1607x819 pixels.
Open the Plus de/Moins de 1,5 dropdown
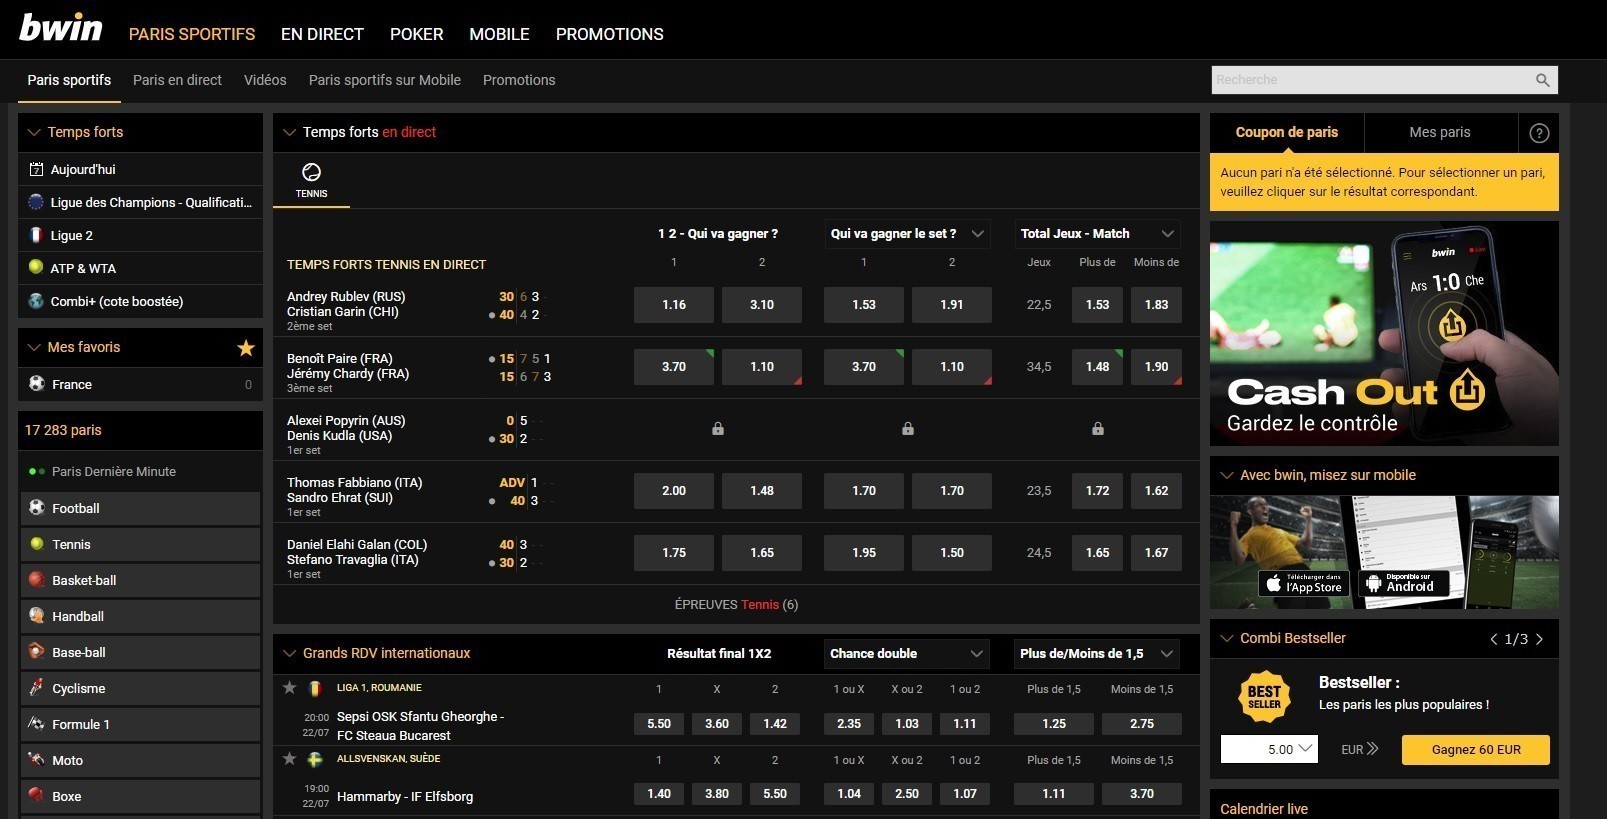click(x=1097, y=654)
